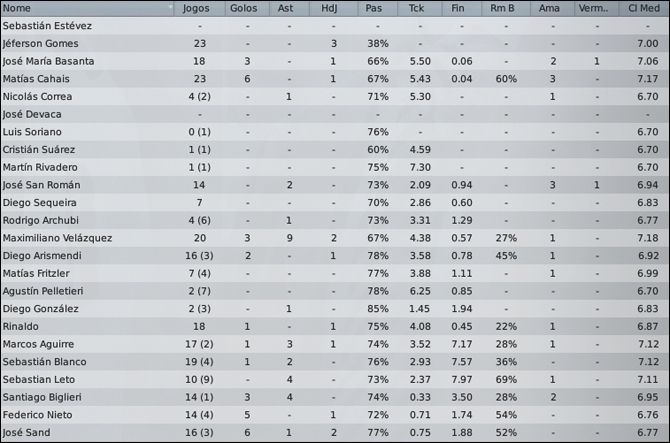This screenshot has width=670, height=443.
Task: Open Santiago Biglieri's entry
Action: point(40,398)
